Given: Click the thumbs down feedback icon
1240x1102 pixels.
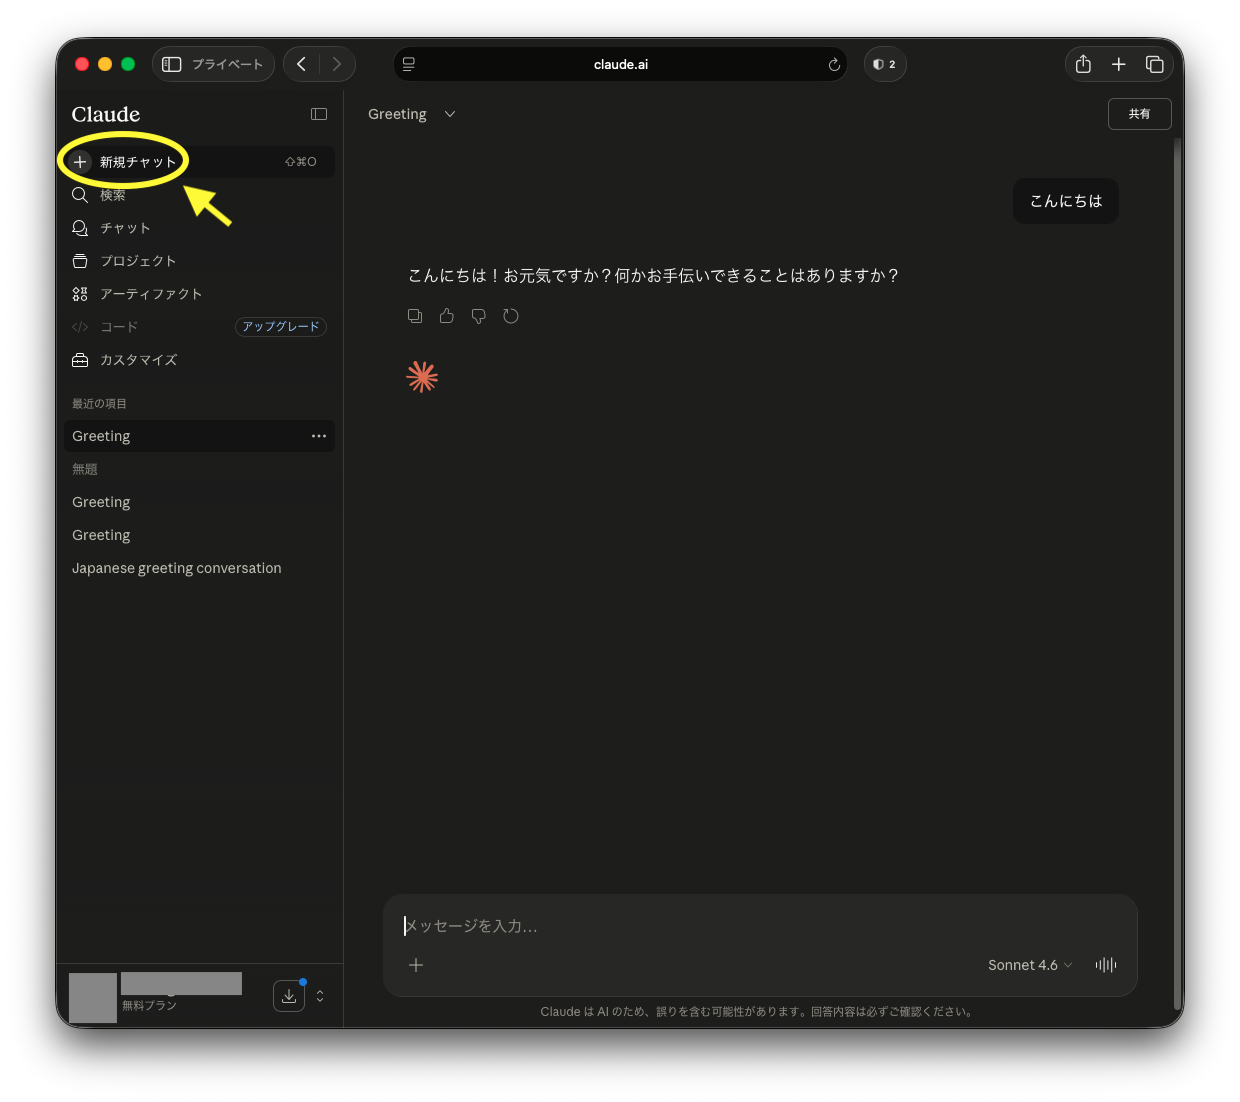Looking at the screenshot, I should [x=479, y=316].
